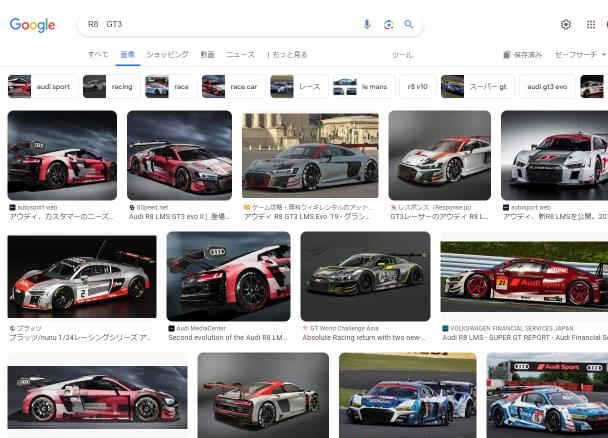Viewport: 608px width, 438px height.
Task: Open title 'Absolute Racing return with two new'
Action: click(364, 338)
